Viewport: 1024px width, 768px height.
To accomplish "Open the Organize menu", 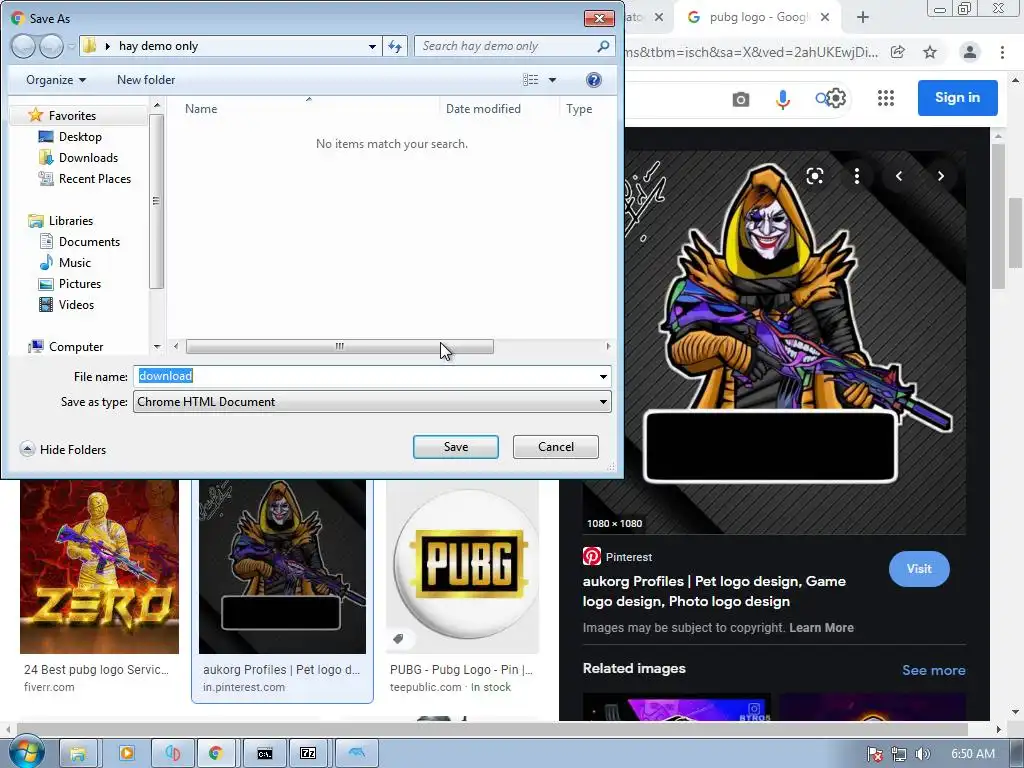I will point(56,80).
